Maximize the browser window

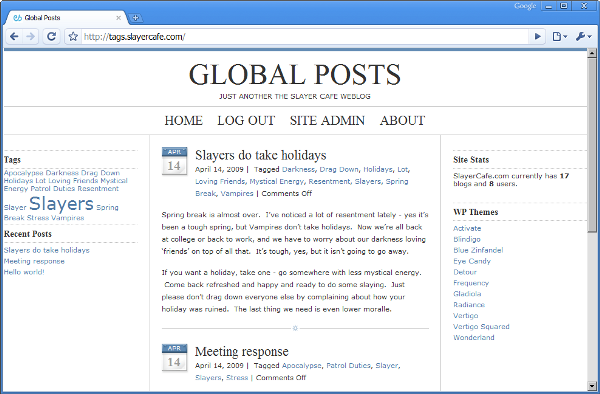pyautogui.click(x=564, y=7)
